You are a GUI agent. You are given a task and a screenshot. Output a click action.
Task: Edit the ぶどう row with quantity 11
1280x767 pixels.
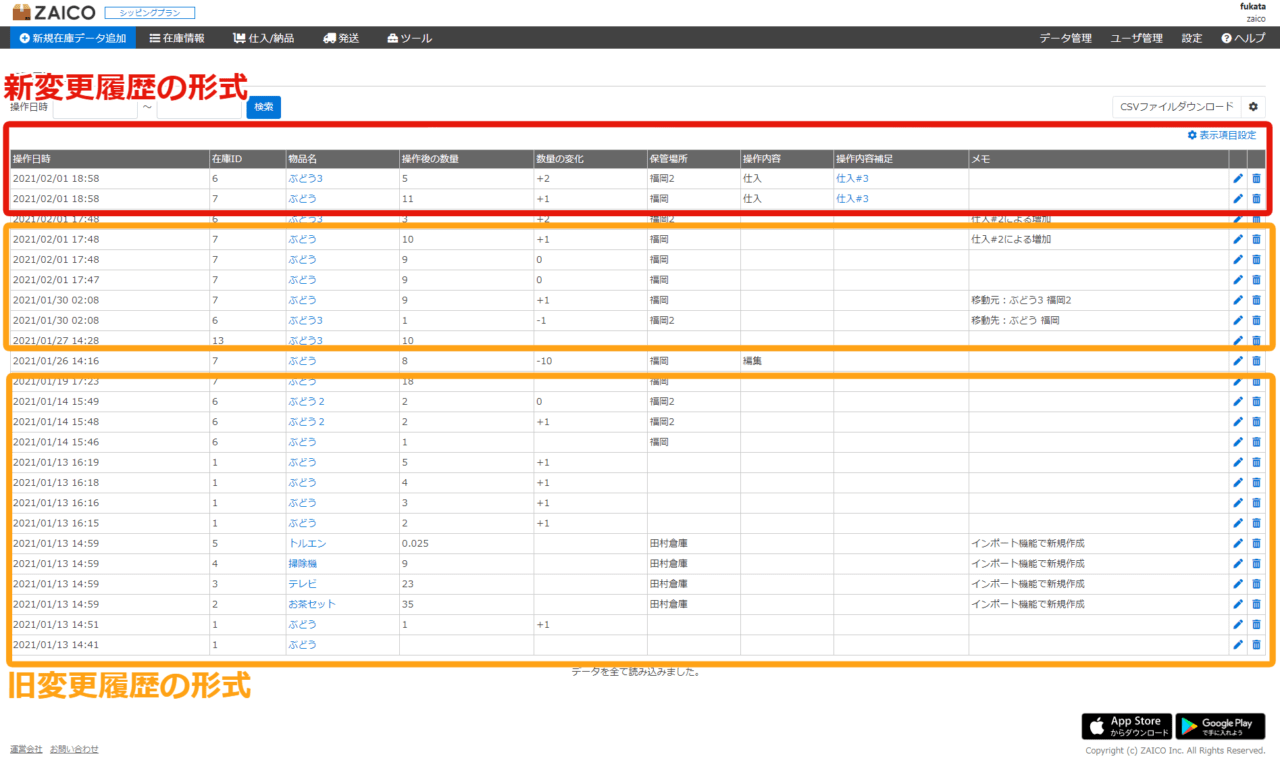[1238, 199]
